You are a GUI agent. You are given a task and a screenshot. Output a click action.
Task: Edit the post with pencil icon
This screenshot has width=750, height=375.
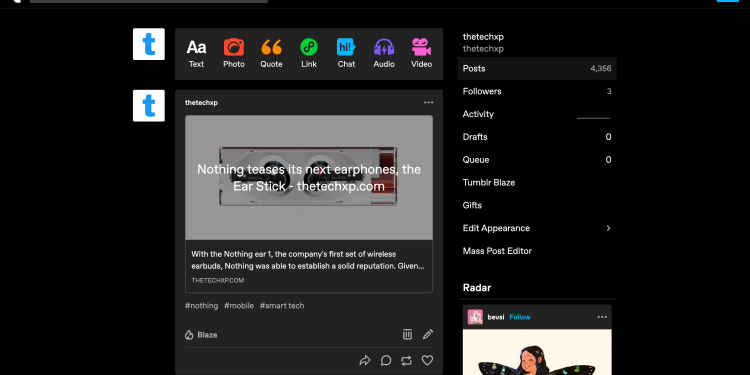click(x=428, y=334)
